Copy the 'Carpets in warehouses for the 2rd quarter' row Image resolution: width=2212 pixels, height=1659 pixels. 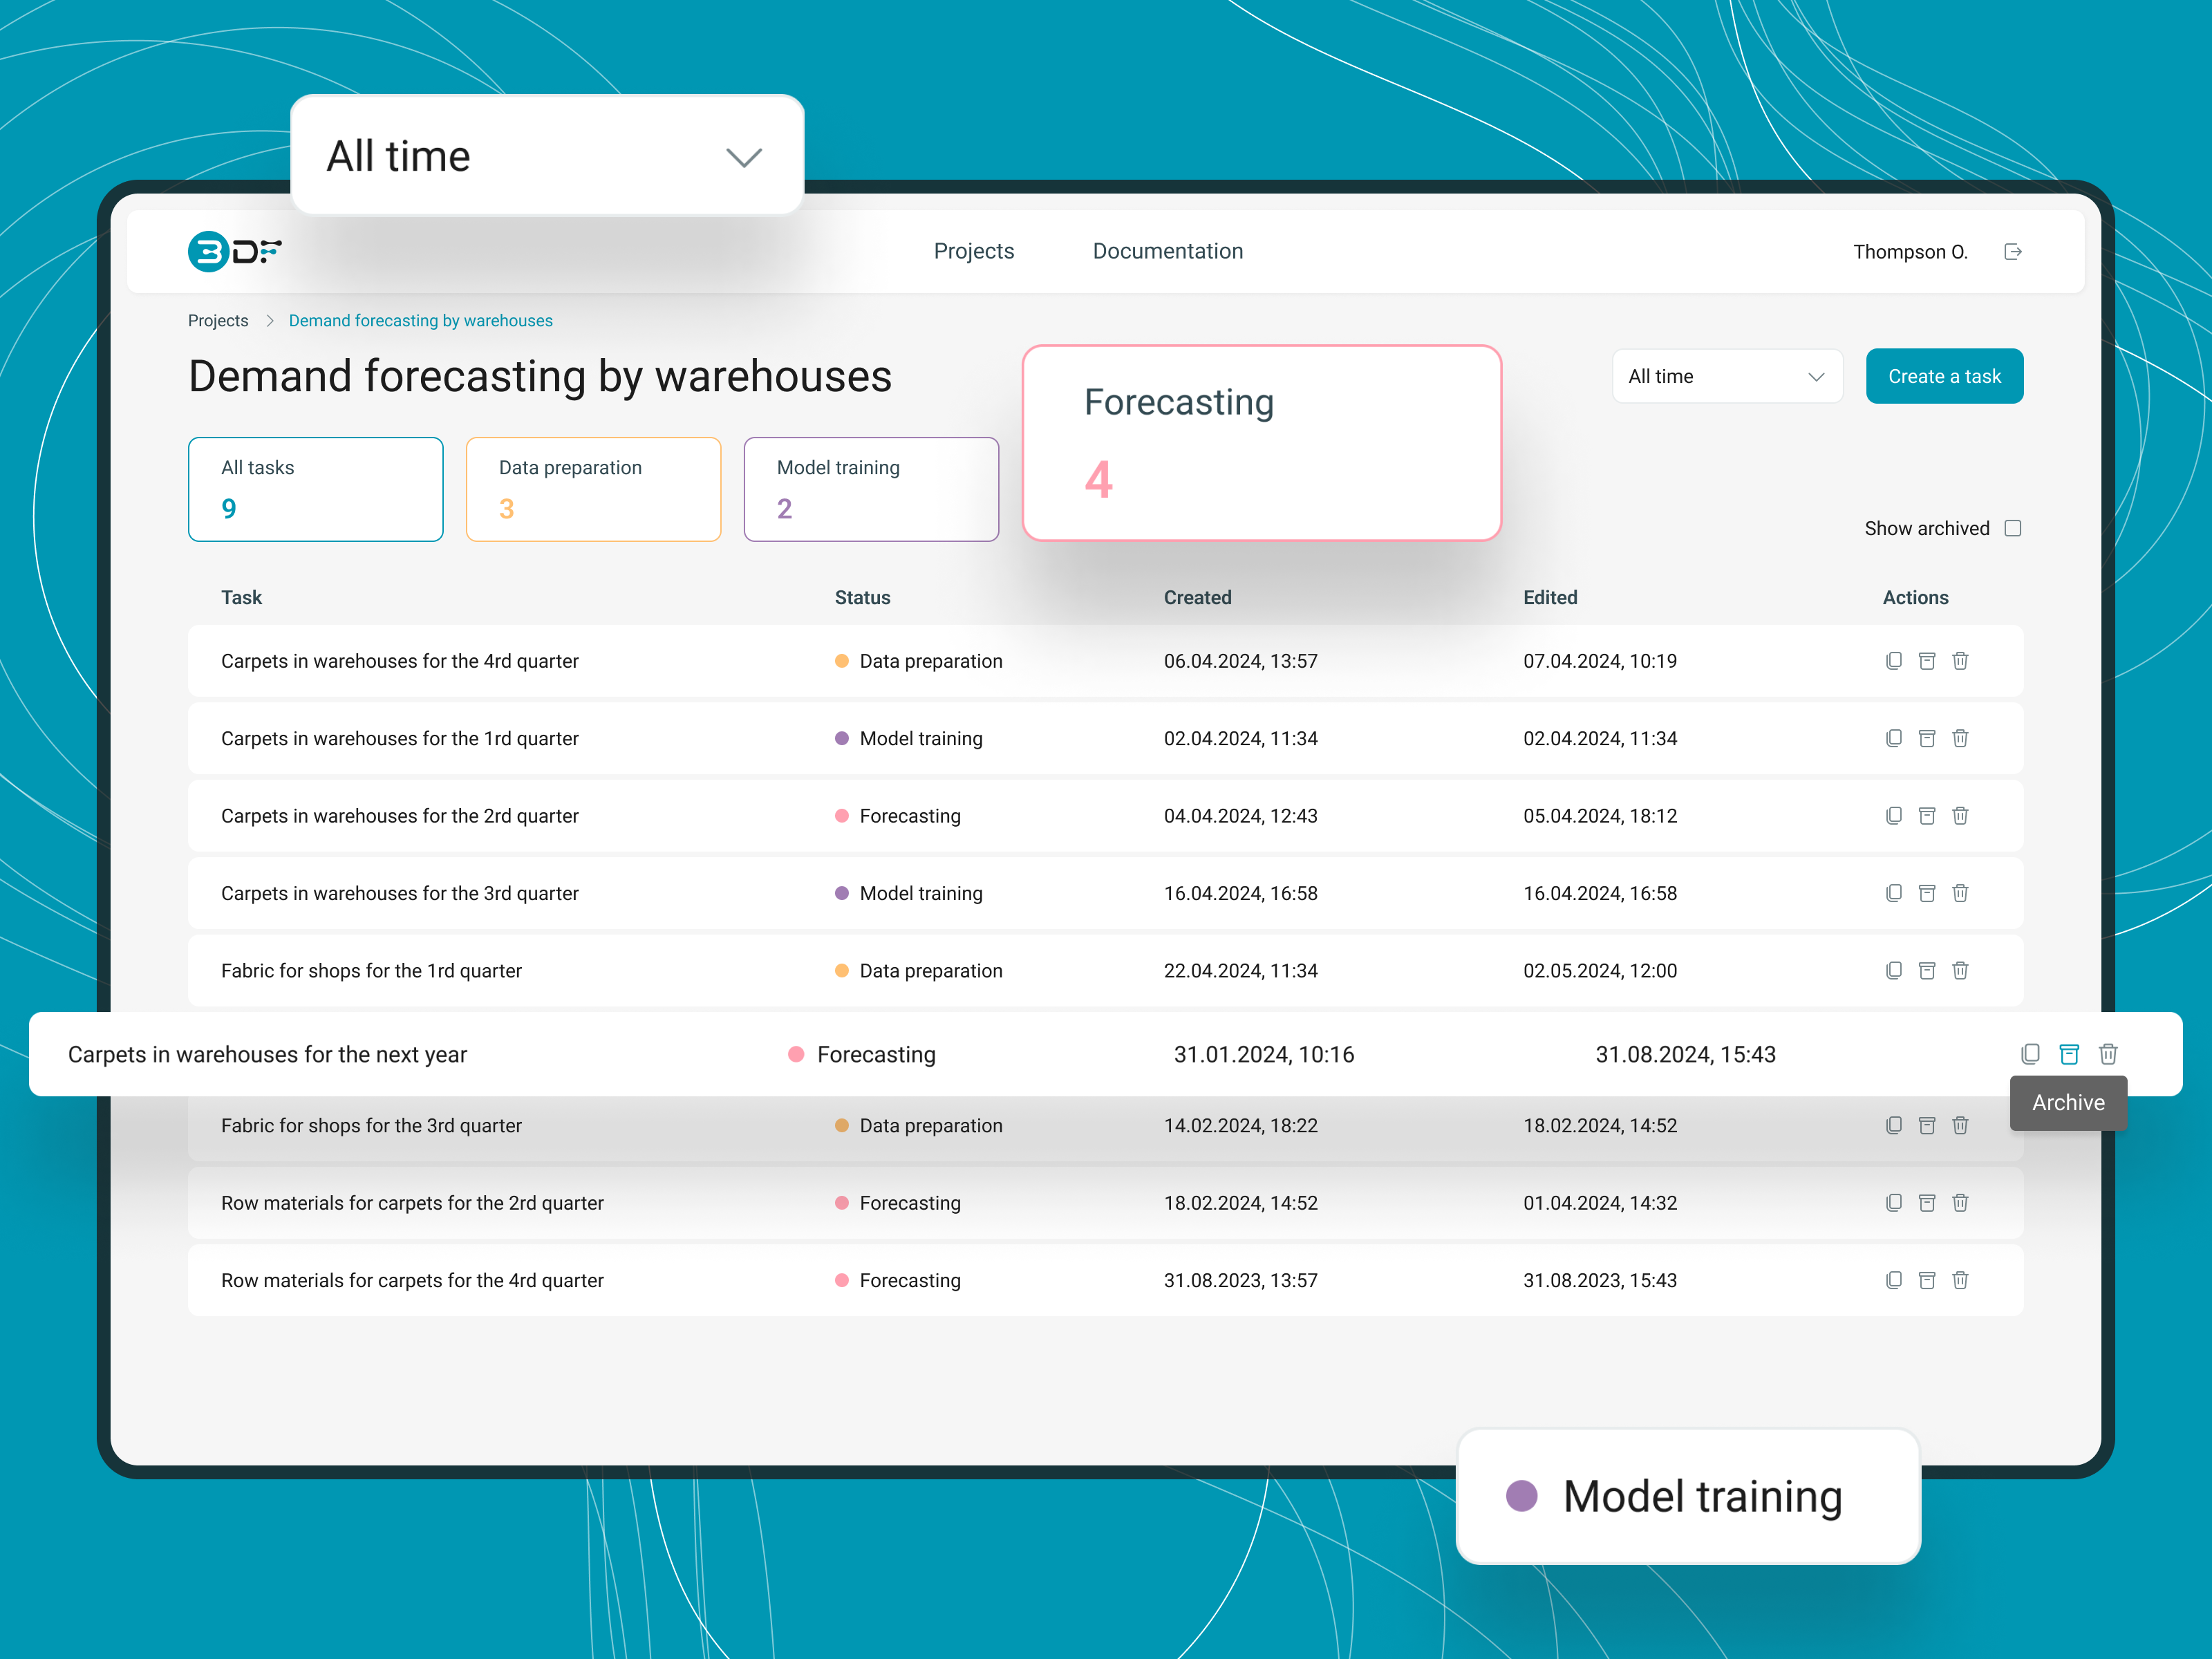coord(1893,816)
